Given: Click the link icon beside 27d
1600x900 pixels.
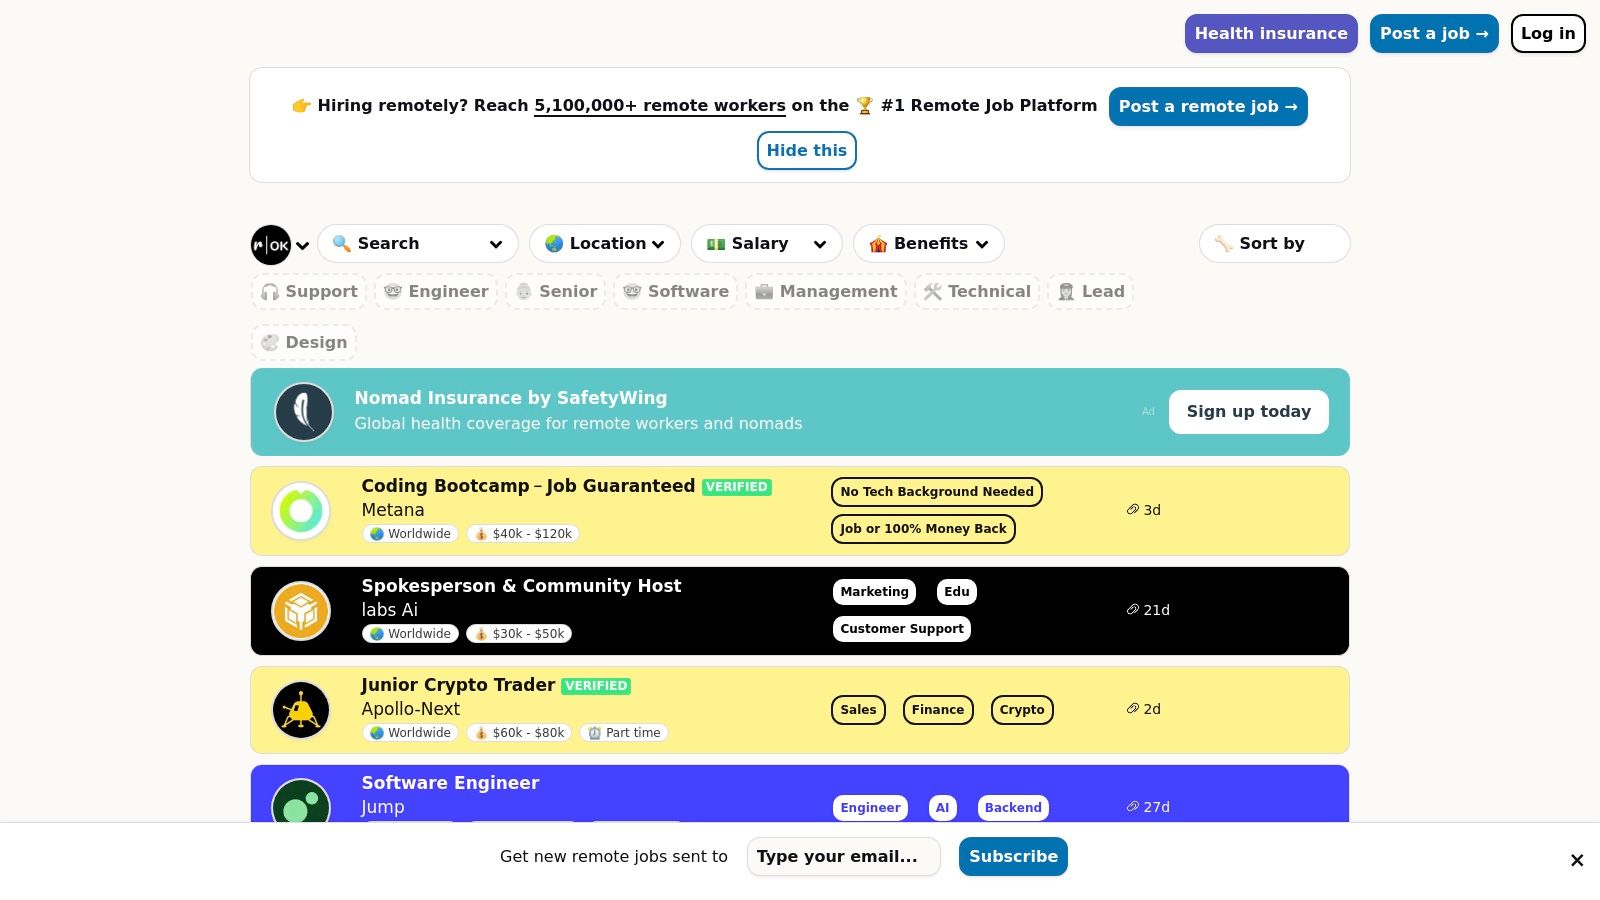Looking at the screenshot, I should 1133,807.
